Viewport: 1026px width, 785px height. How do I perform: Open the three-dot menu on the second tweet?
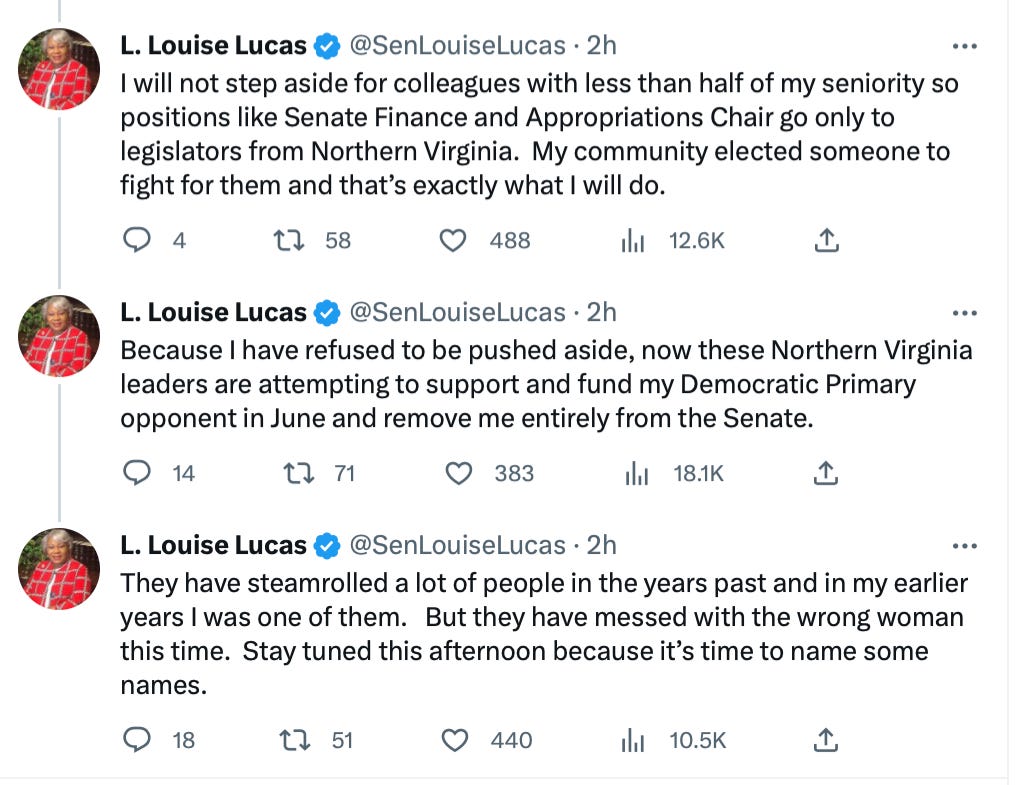966,311
